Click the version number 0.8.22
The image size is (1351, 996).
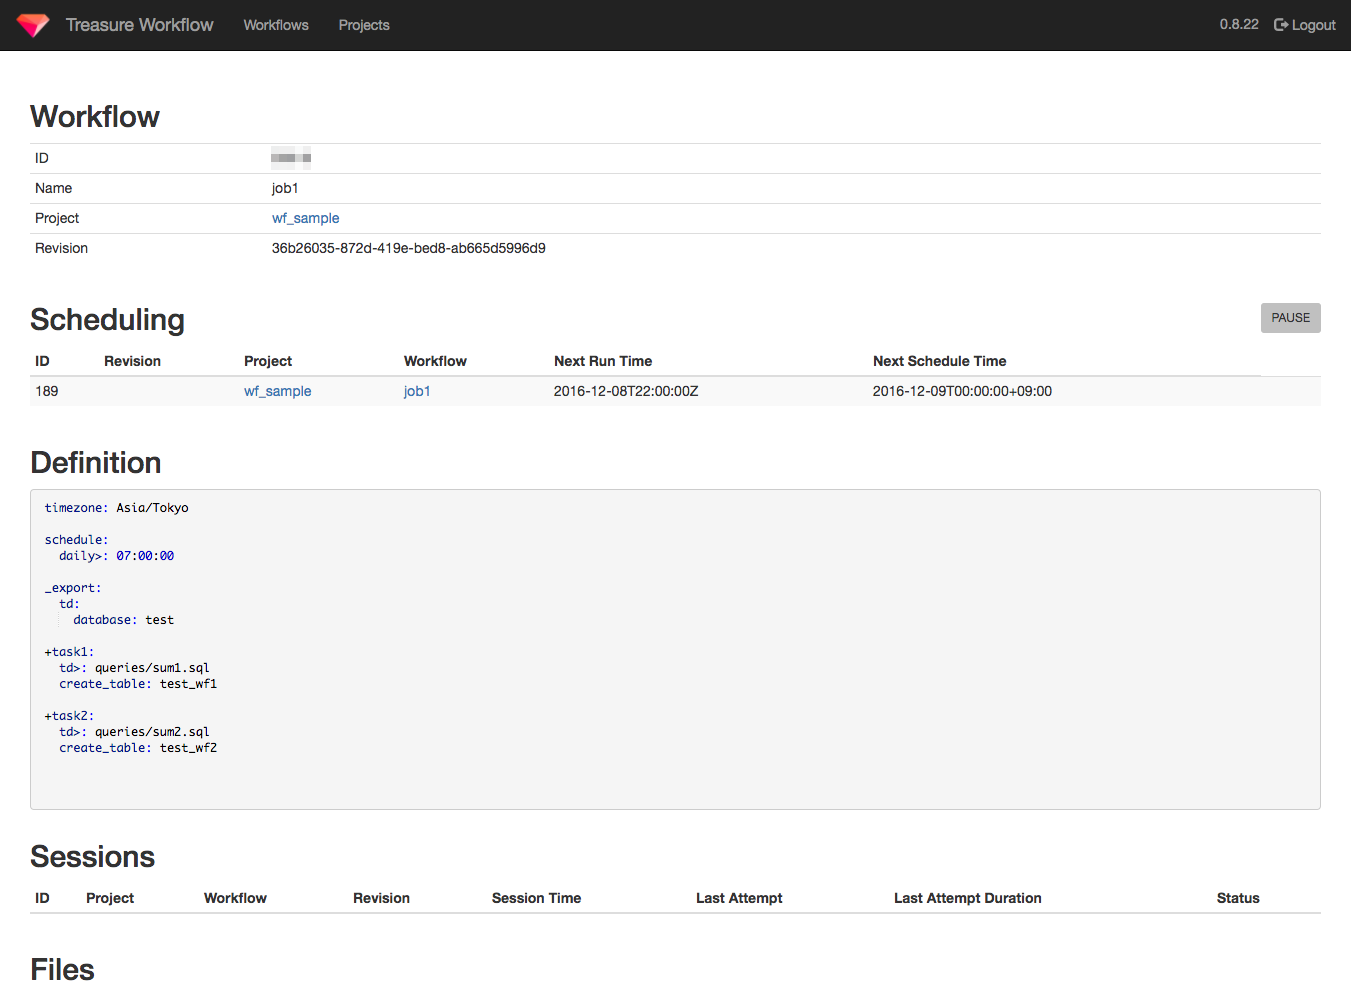pyautogui.click(x=1239, y=24)
